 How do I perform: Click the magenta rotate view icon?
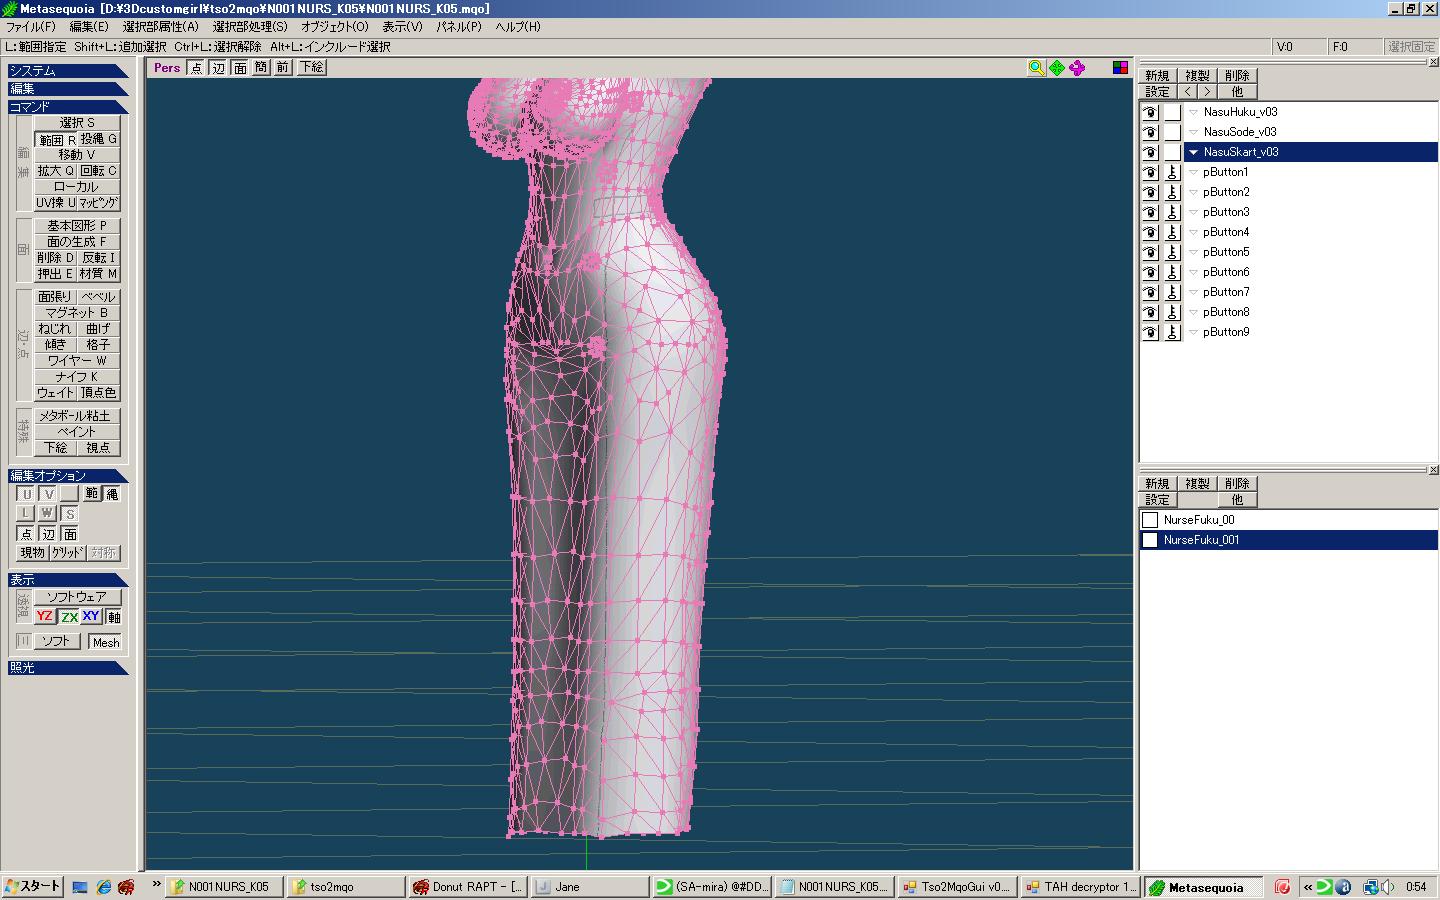[1077, 67]
